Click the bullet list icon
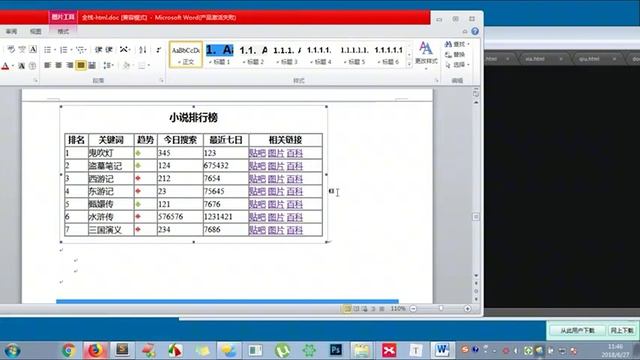The height and width of the screenshot is (360, 640). click(x=47, y=50)
